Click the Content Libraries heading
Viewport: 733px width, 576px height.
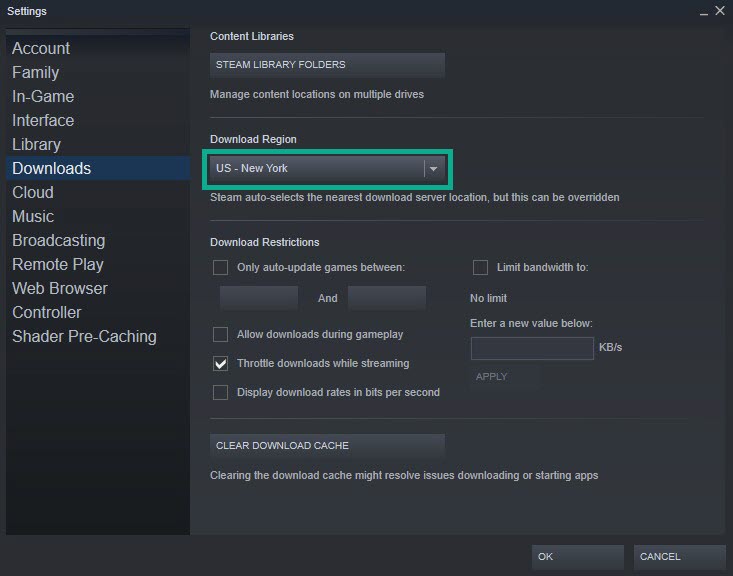point(252,36)
